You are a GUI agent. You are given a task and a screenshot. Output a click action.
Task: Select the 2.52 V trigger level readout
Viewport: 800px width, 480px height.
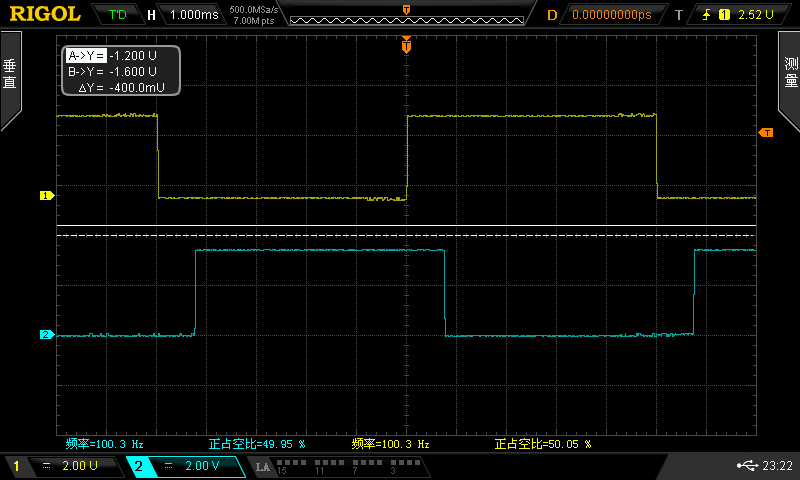[x=756, y=15]
